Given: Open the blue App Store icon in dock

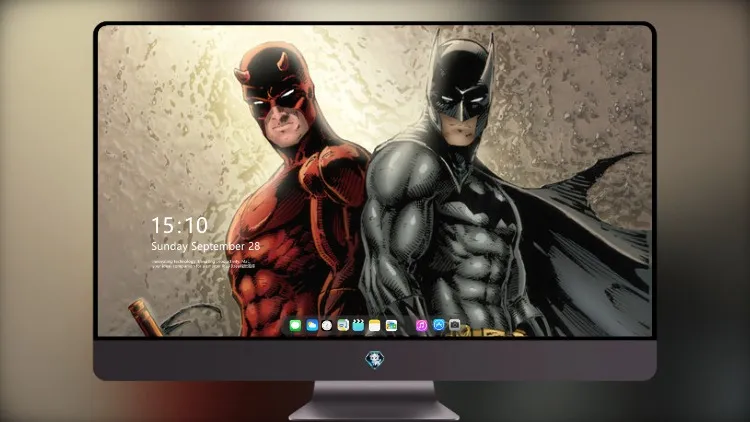Looking at the screenshot, I should 439,325.
